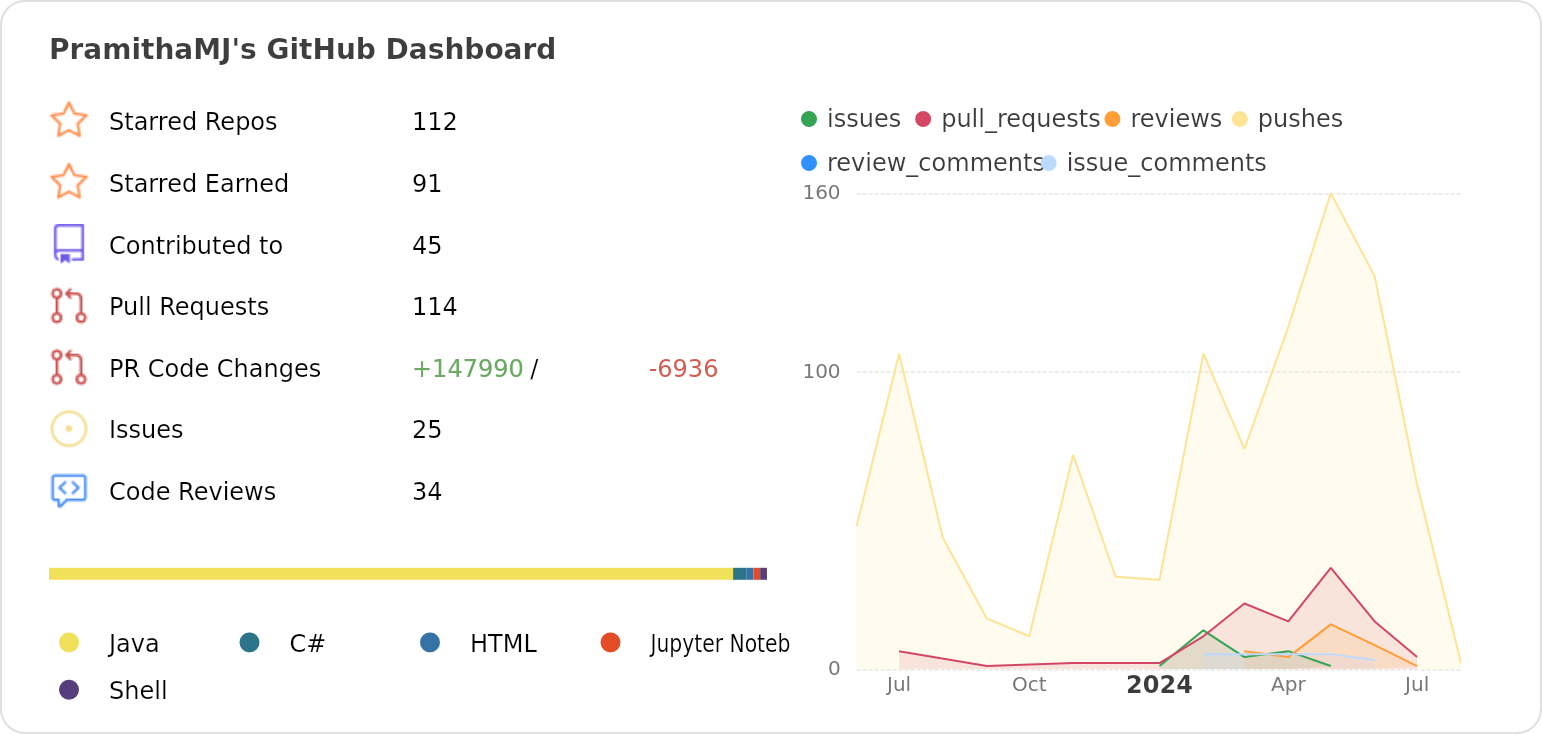Click the red pull_requests legend dot
This screenshot has width=1542, height=734.
coord(923,119)
